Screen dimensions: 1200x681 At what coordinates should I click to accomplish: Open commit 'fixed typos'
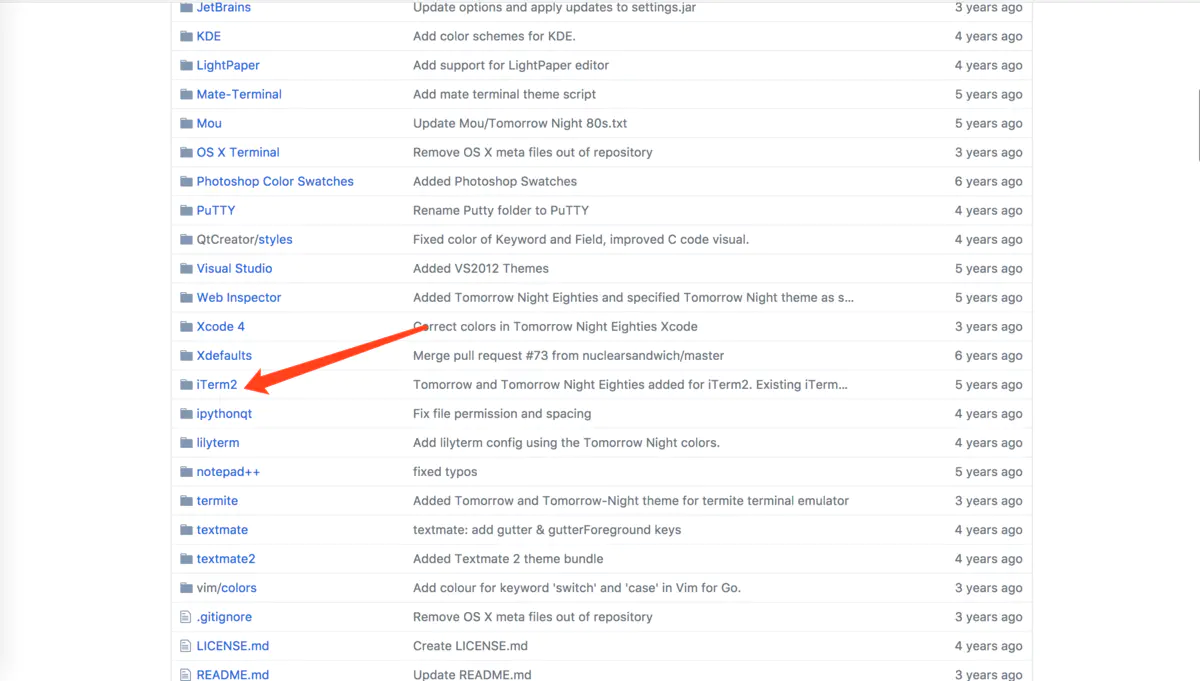click(x=445, y=471)
